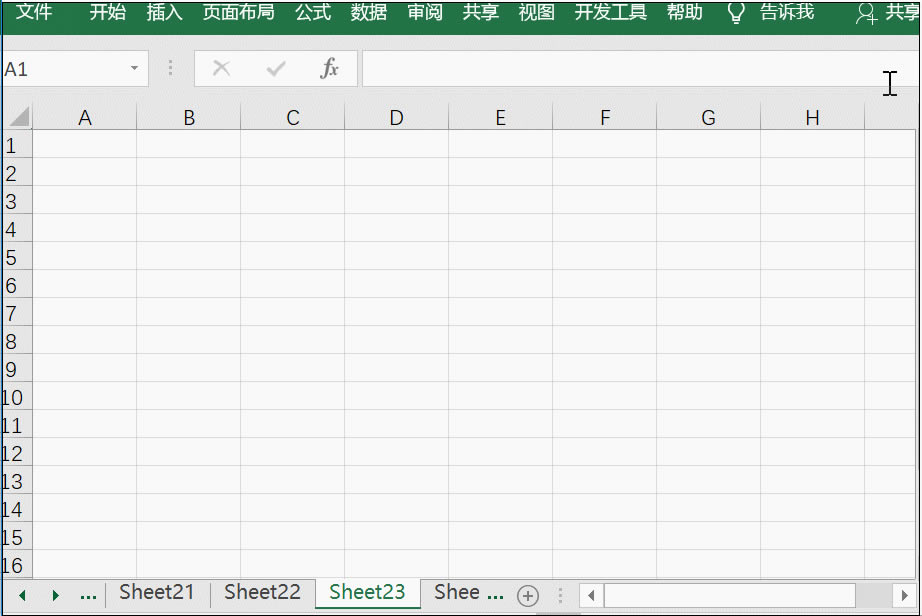Select column D header
The image size is (922, 616).
click(396, 117)
